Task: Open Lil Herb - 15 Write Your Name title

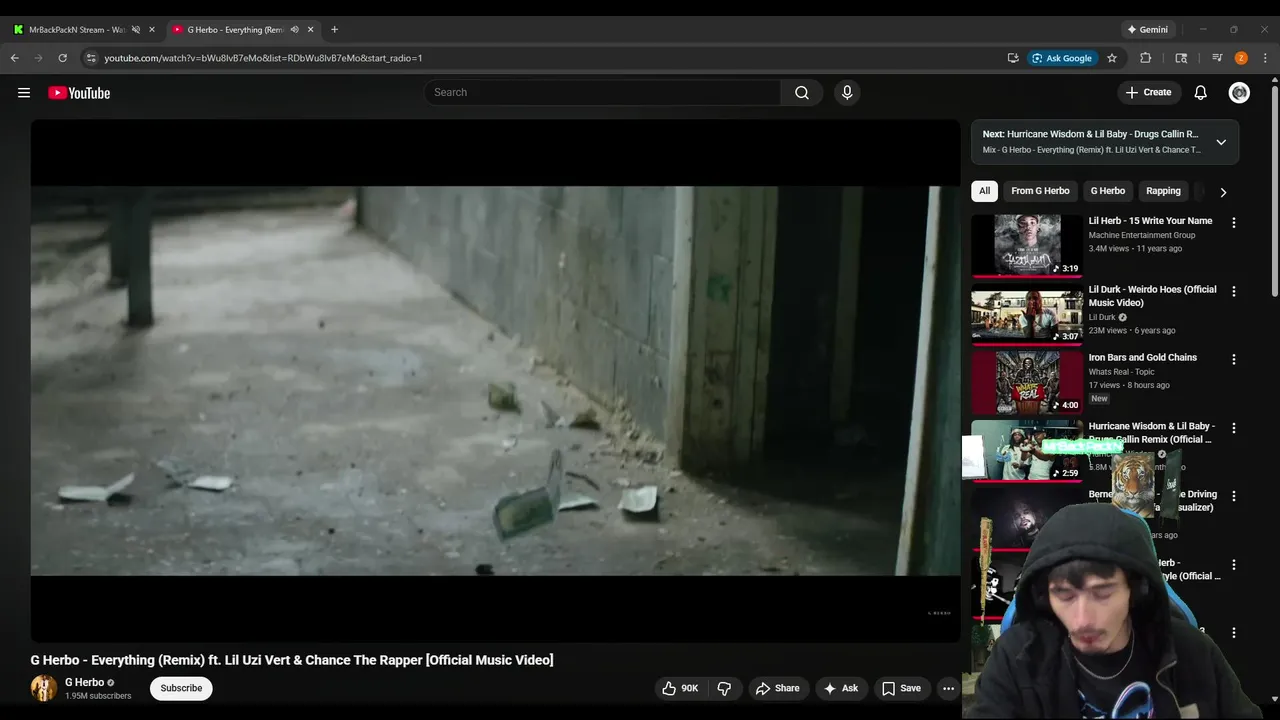Action: pyautogui.click(x=1150, y=221)
